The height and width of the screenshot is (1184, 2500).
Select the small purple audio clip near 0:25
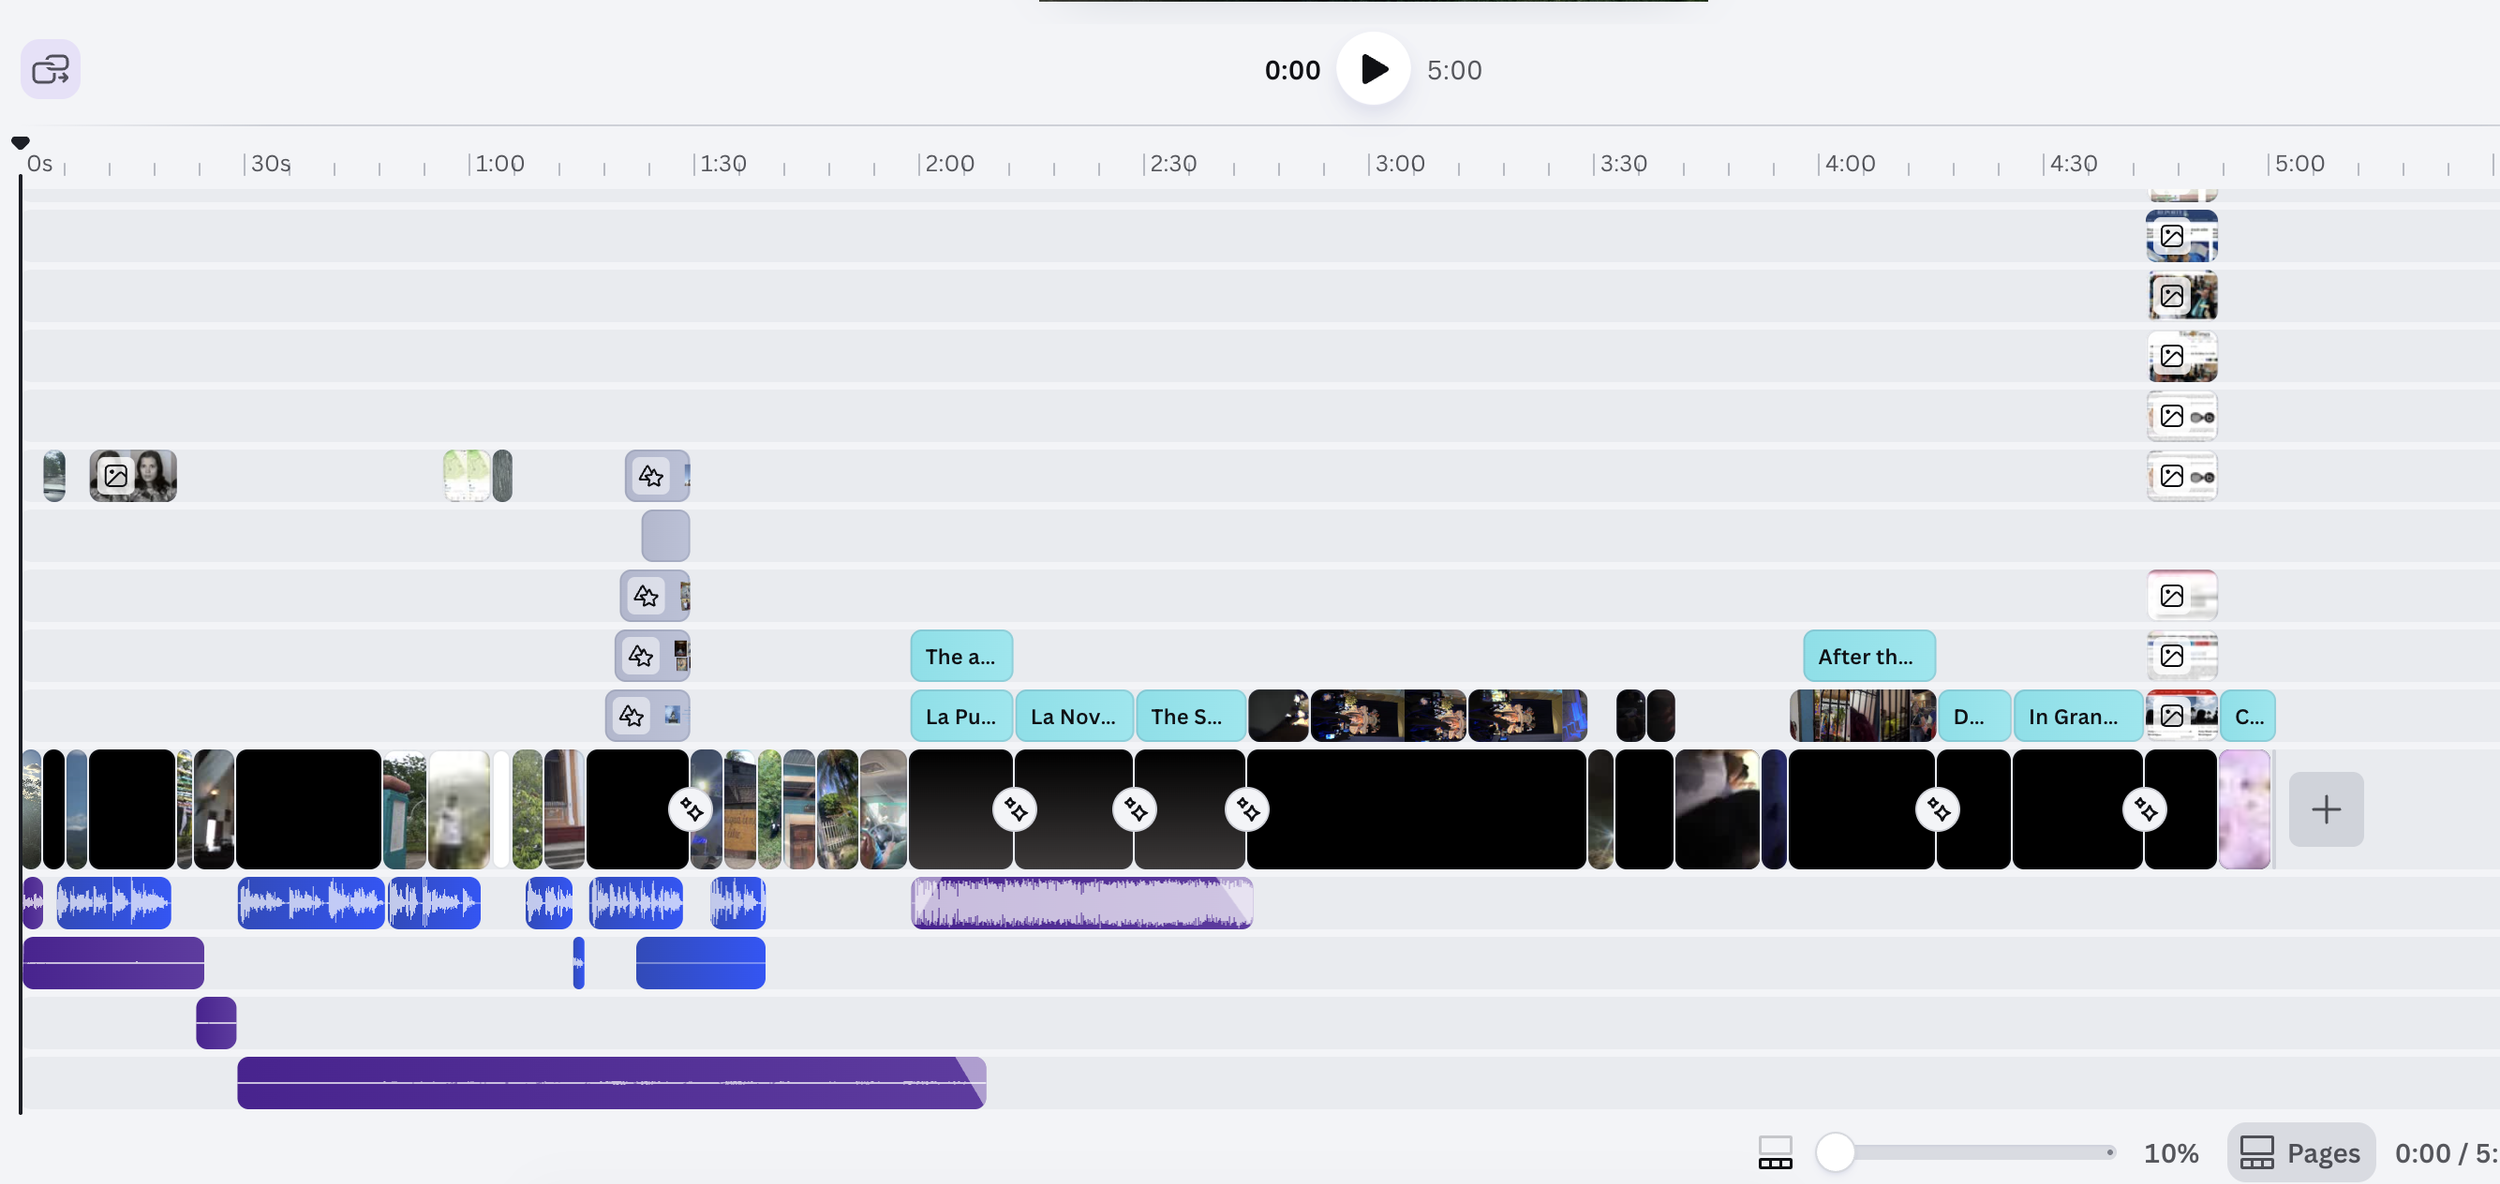(x=216, y=1023)
